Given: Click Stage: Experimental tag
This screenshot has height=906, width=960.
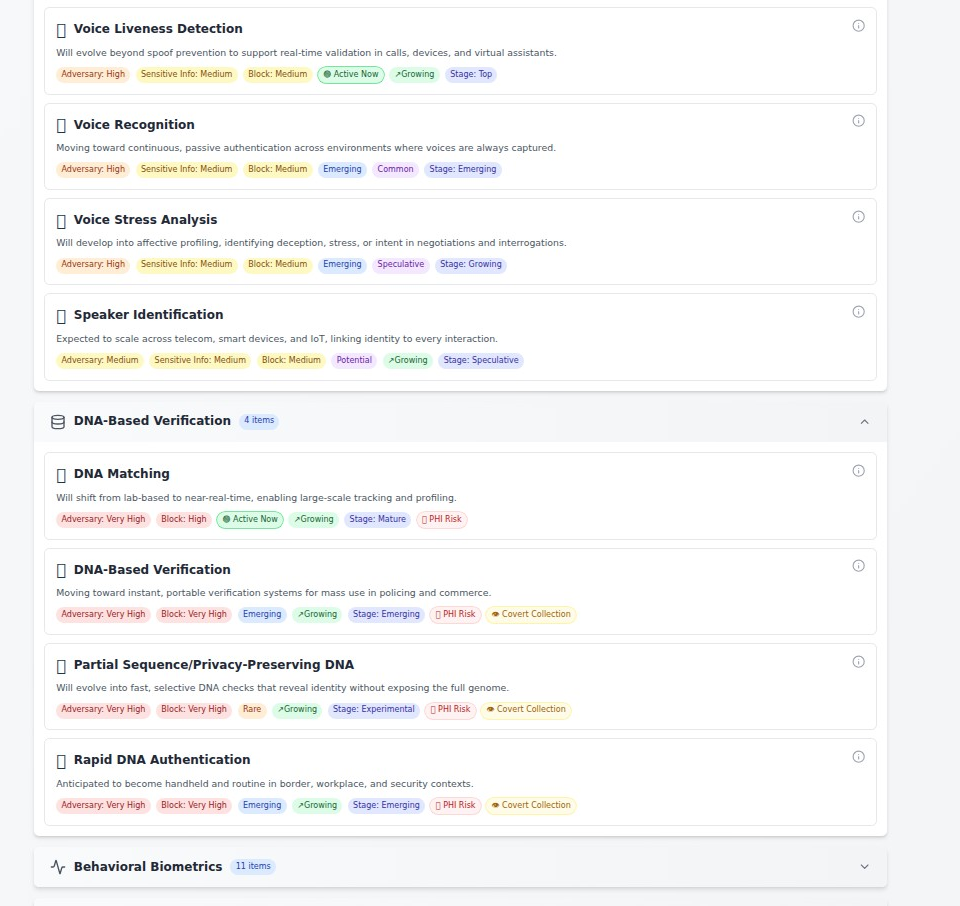Looking at the screenshot, I should pyautogui.click(x=374, y=710).
